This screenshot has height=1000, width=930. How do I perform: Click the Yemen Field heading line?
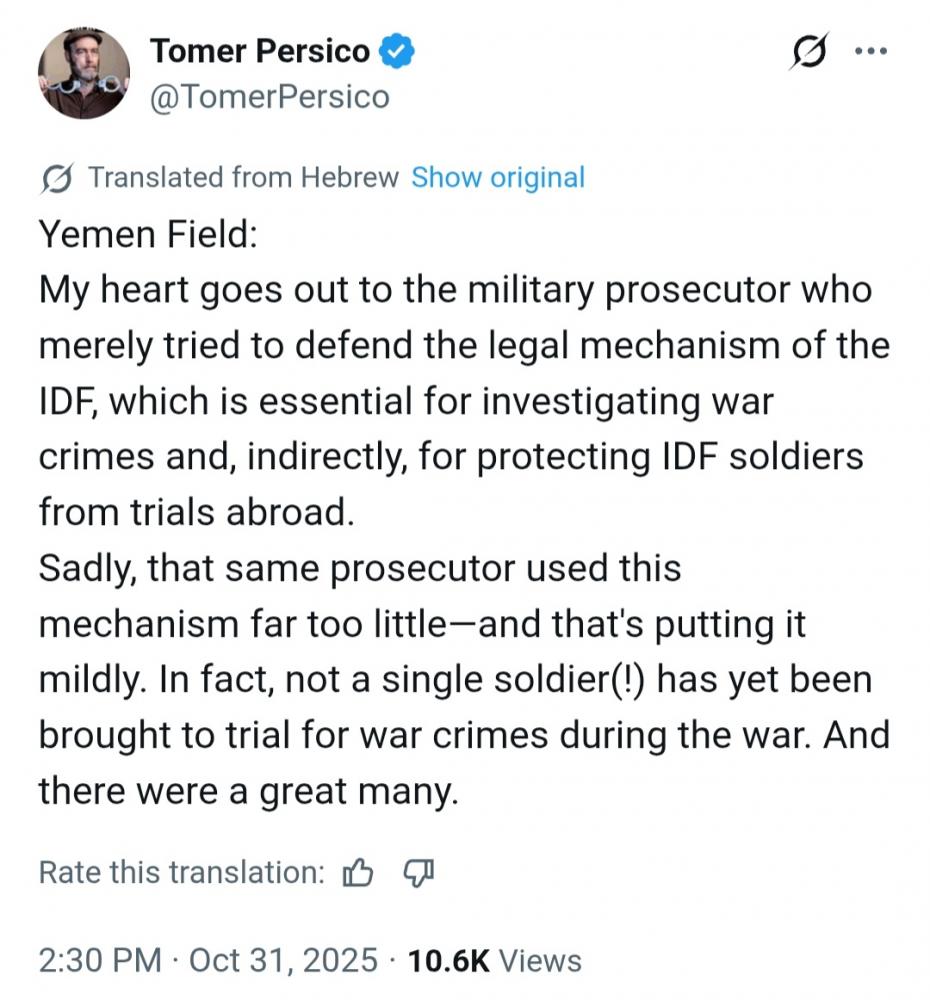pyautogui.click(x=149, y=235)
